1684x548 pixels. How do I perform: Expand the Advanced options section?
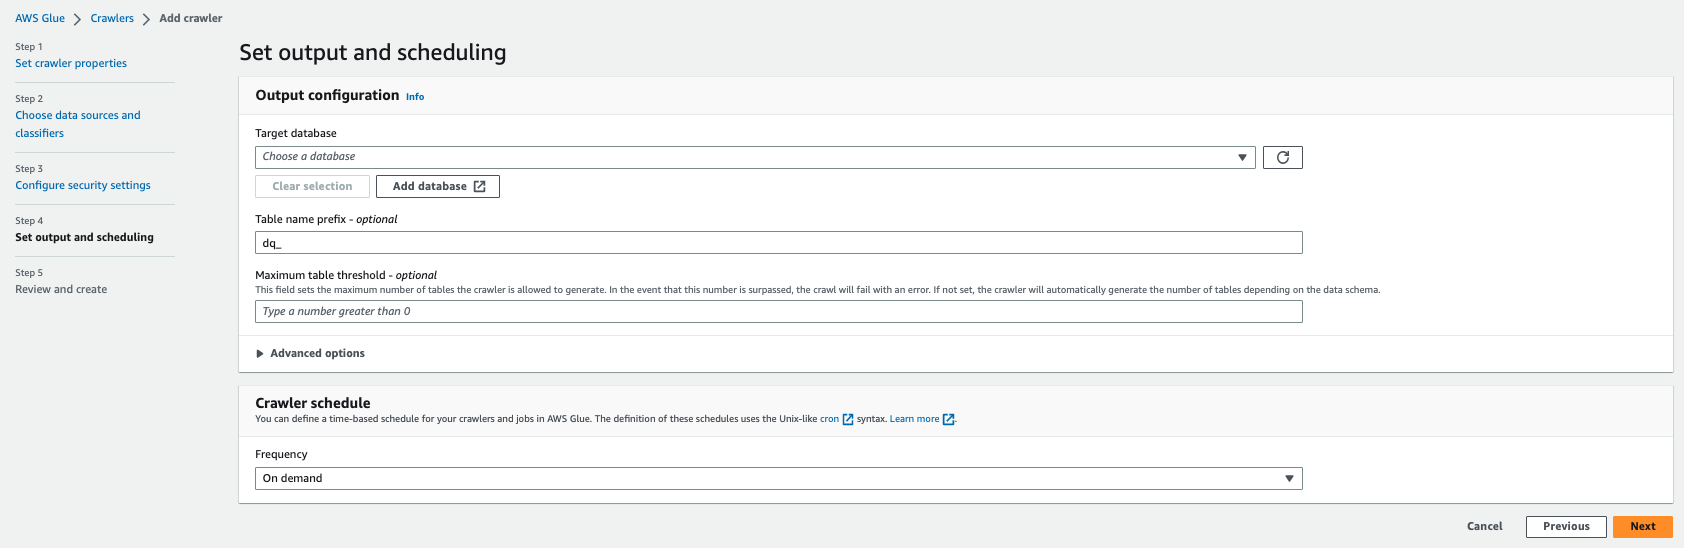click(x=311, y=354)
